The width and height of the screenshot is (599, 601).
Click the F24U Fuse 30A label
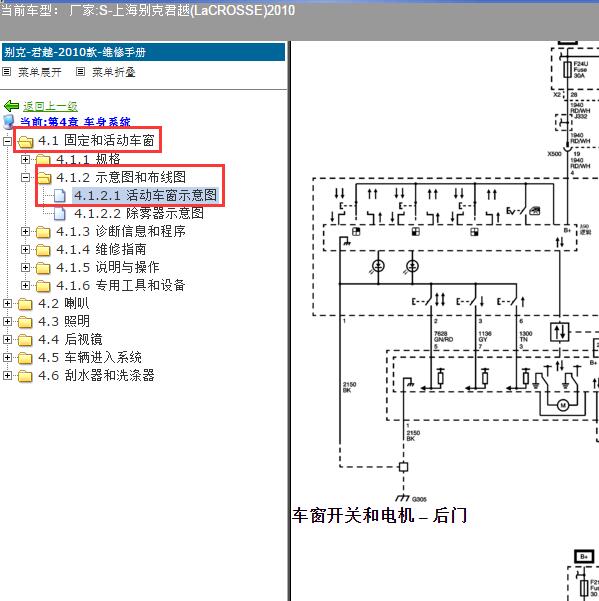pyautogui.click(x=581, y=69)
